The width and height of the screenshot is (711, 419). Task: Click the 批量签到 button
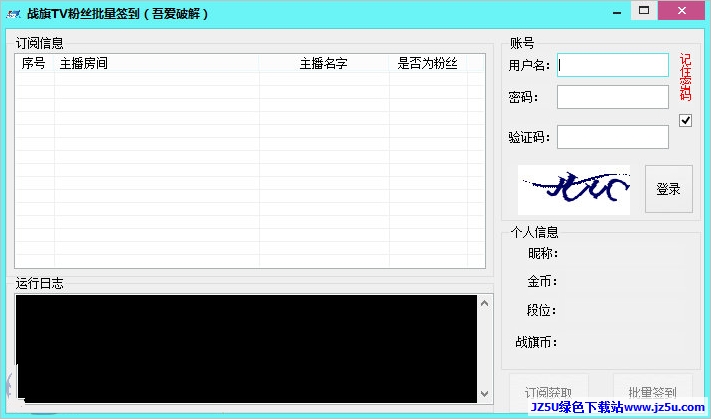[653, 392]
